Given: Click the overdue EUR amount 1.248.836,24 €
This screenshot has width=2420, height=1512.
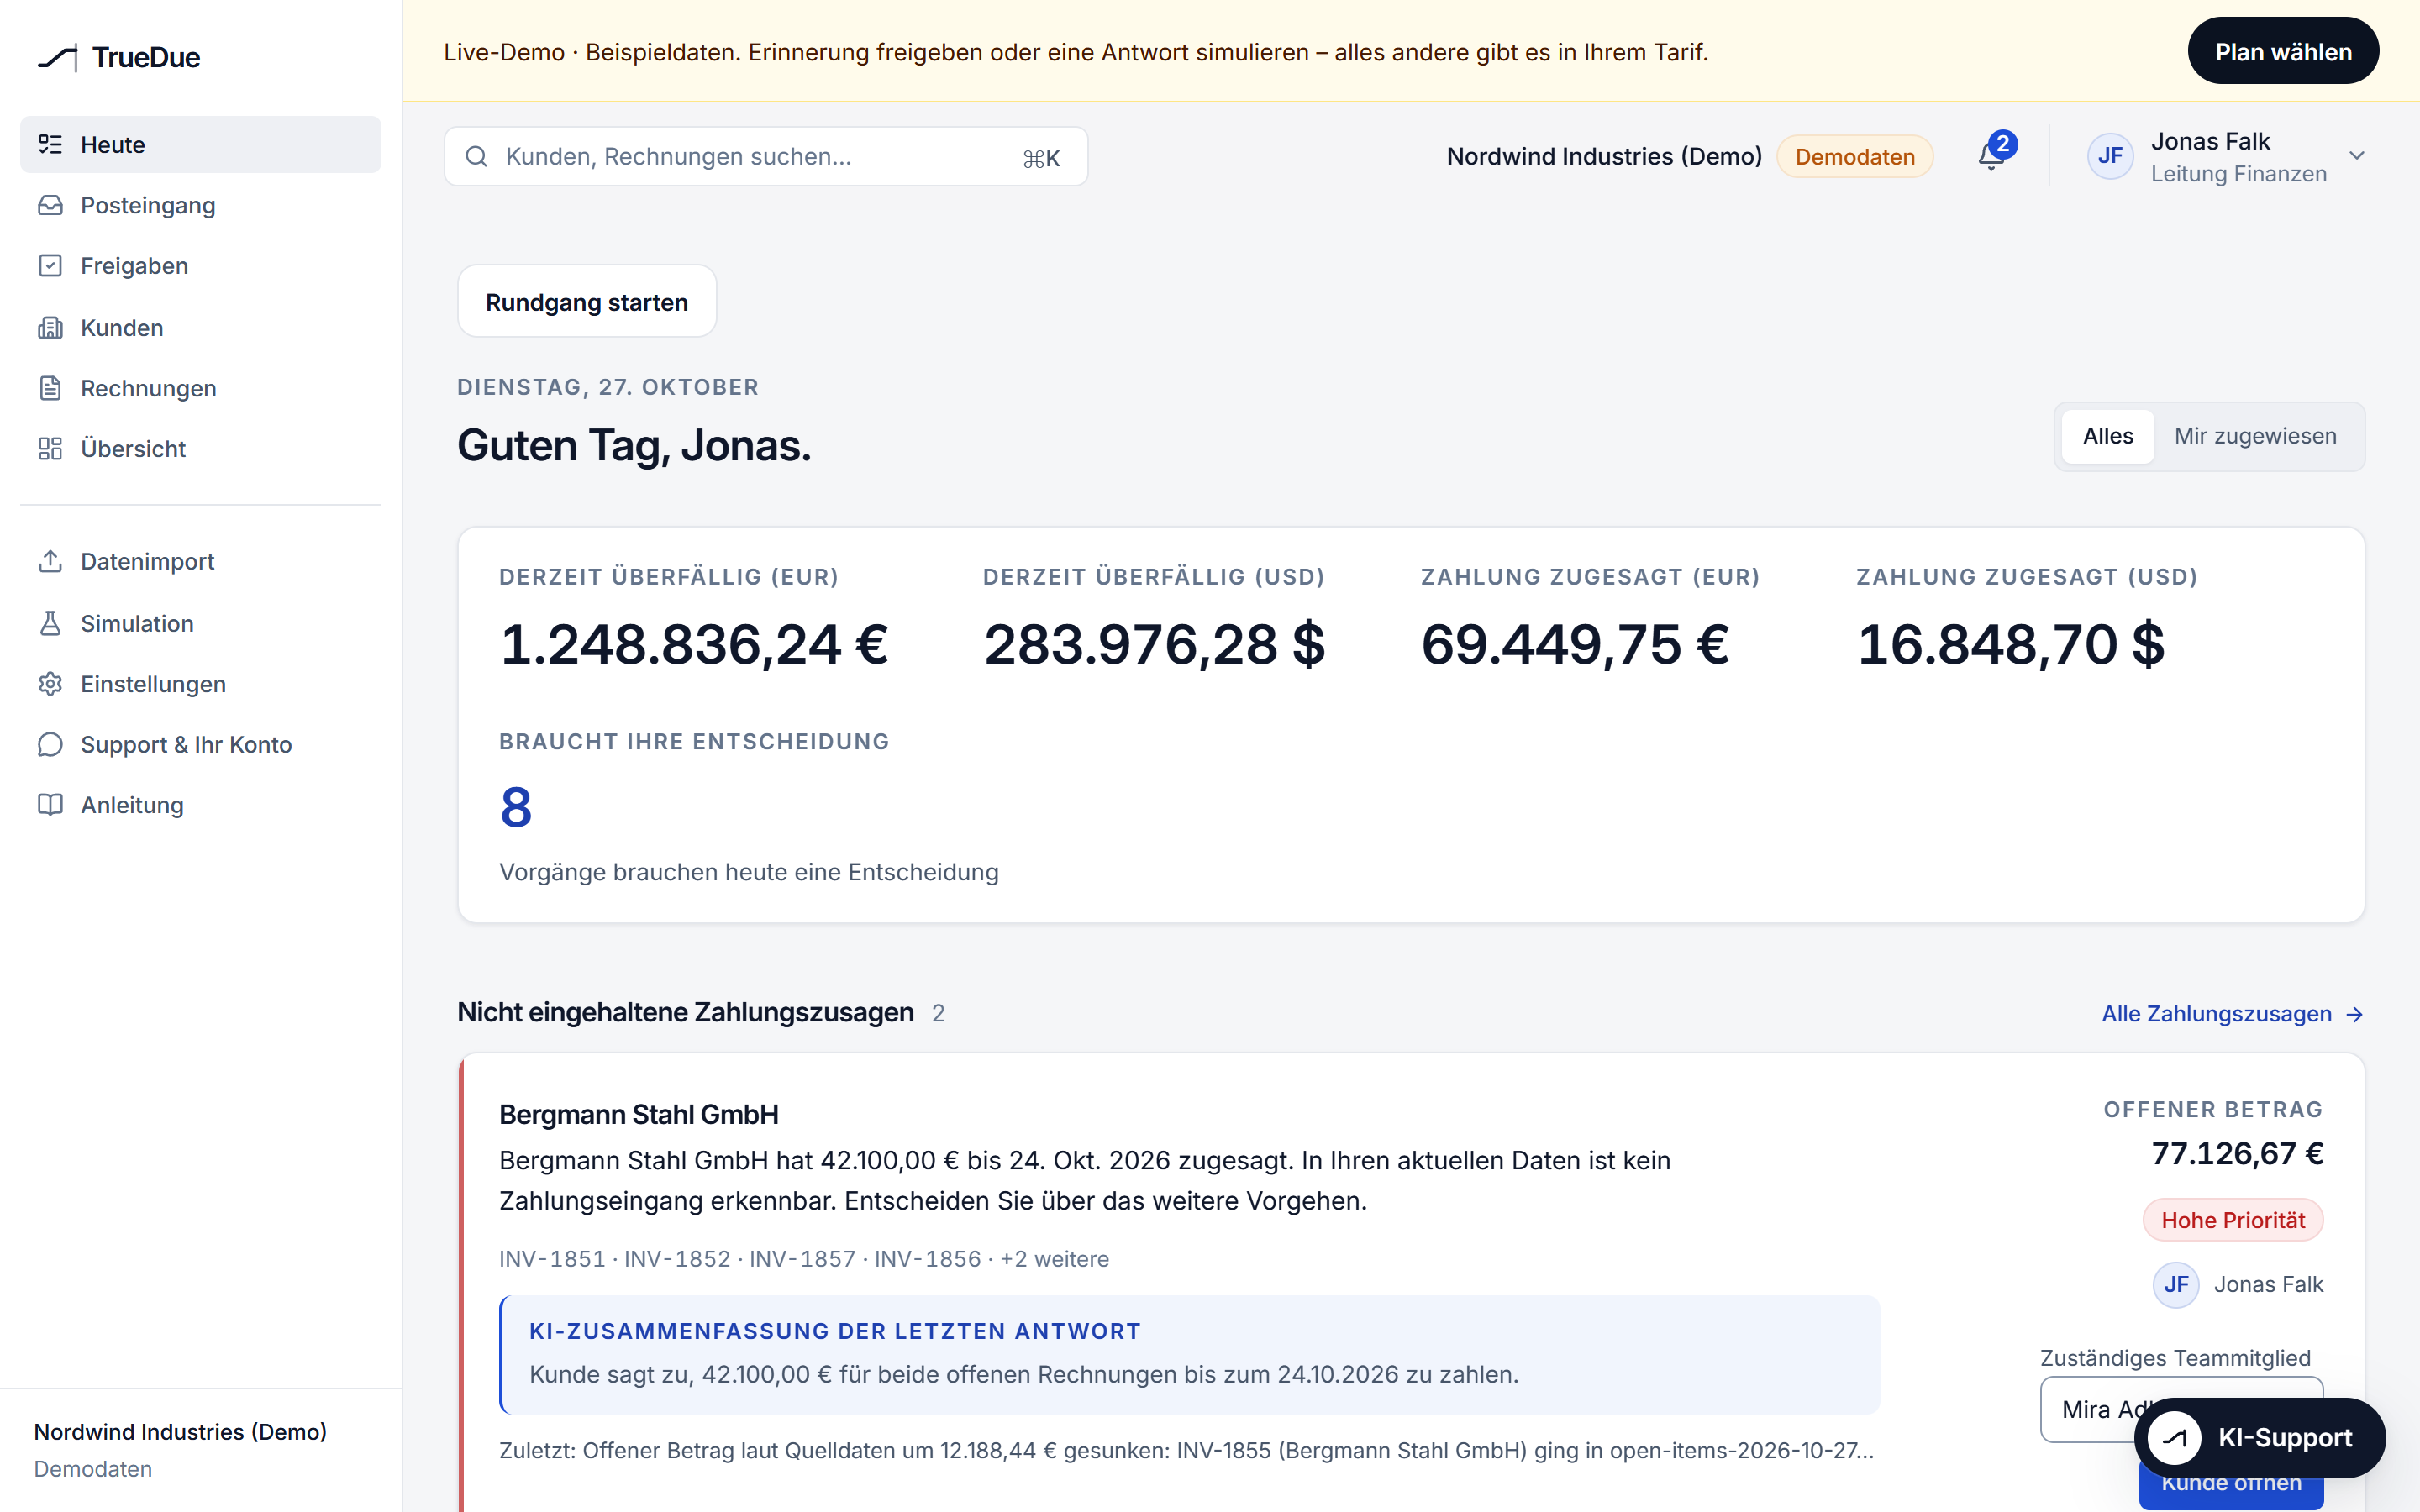Looking at the screenshot, I should [x=694, y=644].
